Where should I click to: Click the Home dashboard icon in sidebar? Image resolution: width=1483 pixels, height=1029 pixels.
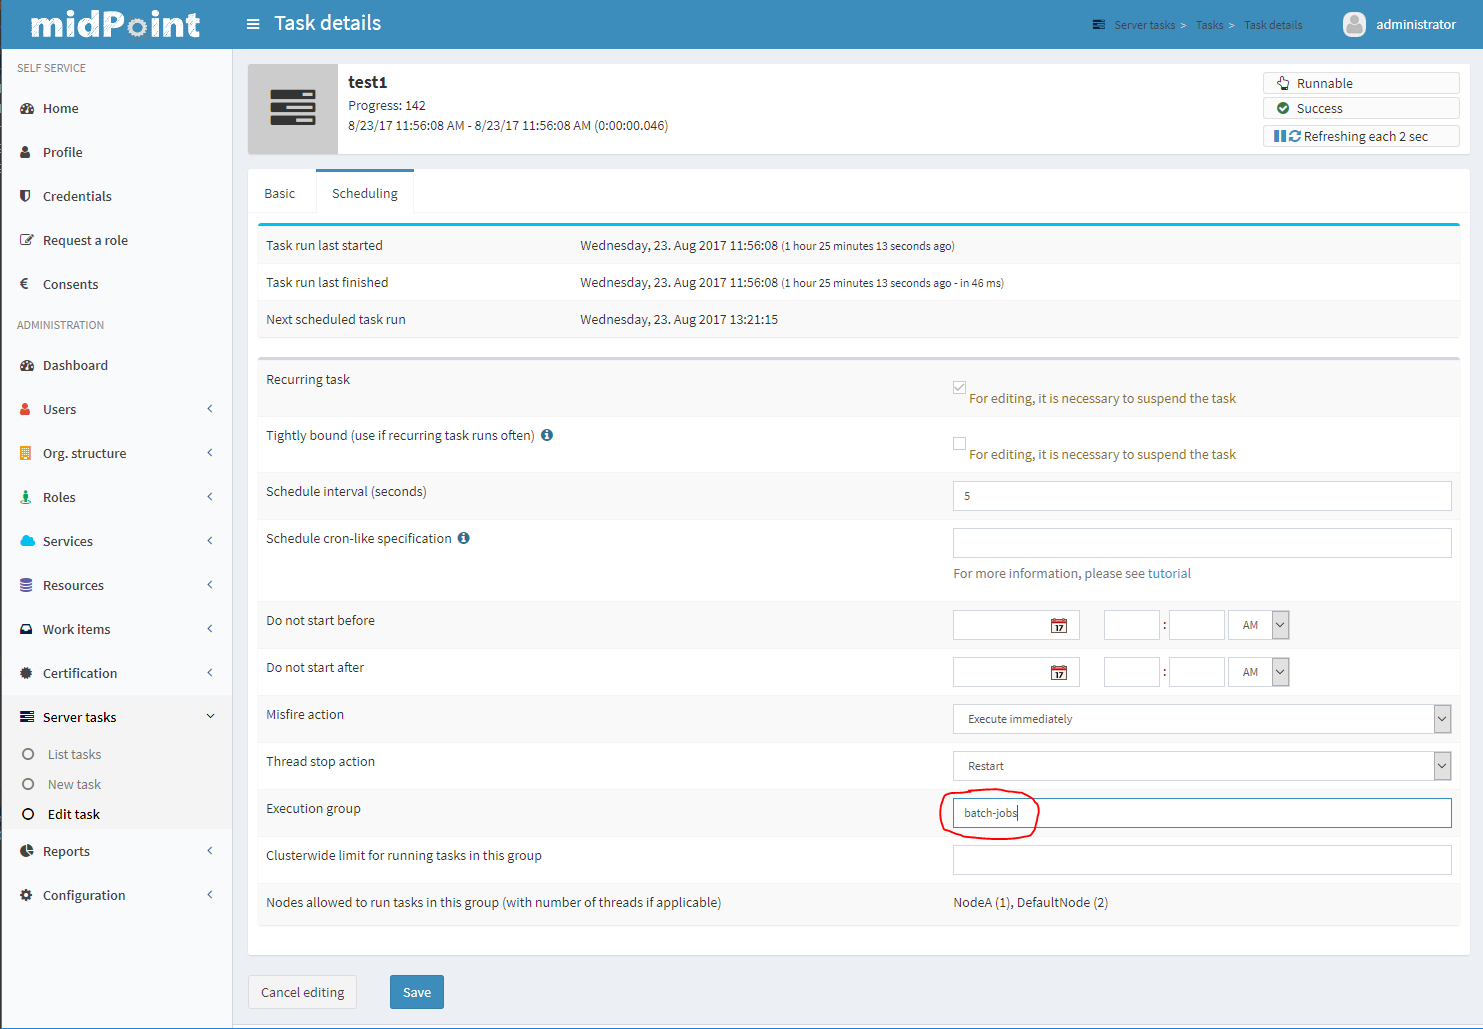[27, 109]
